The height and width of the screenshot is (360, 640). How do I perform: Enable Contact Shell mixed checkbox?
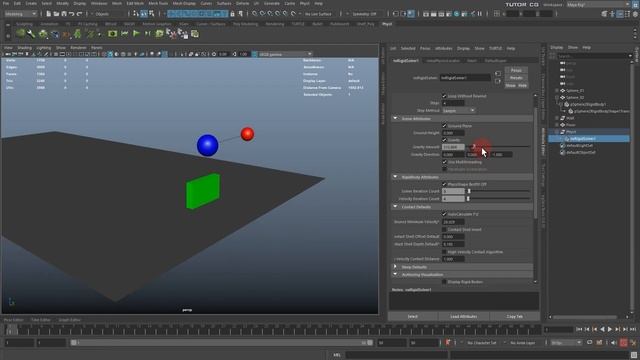[444, 229]
